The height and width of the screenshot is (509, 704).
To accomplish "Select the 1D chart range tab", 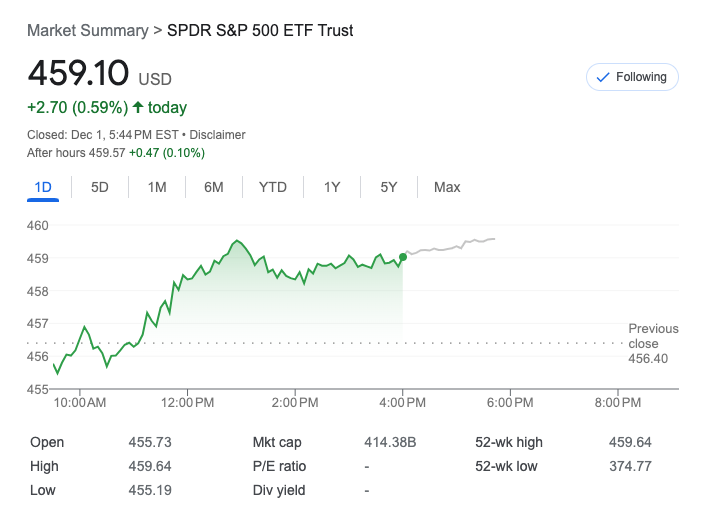I will click(x=43, y=187).
